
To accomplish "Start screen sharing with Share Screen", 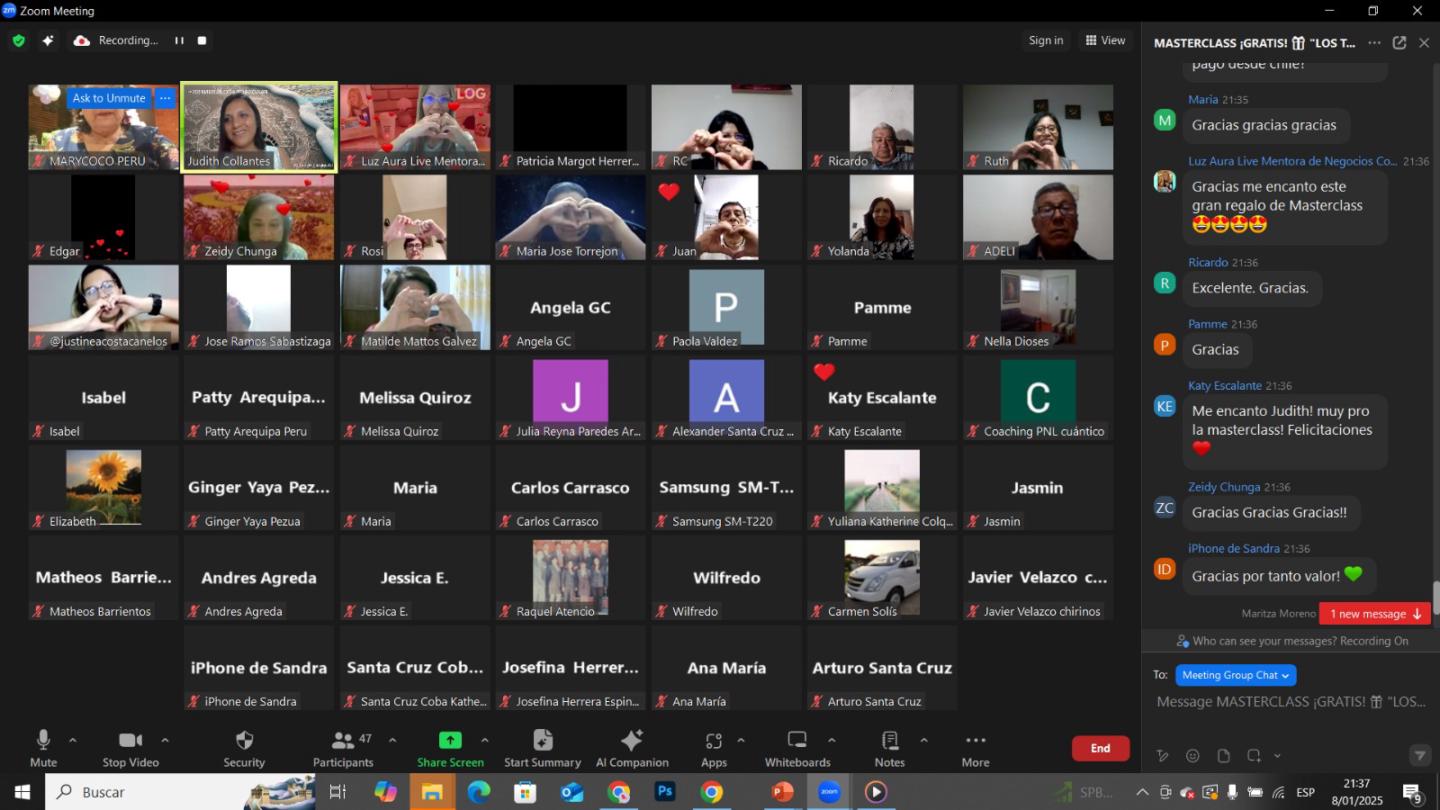I will [450, 749].
